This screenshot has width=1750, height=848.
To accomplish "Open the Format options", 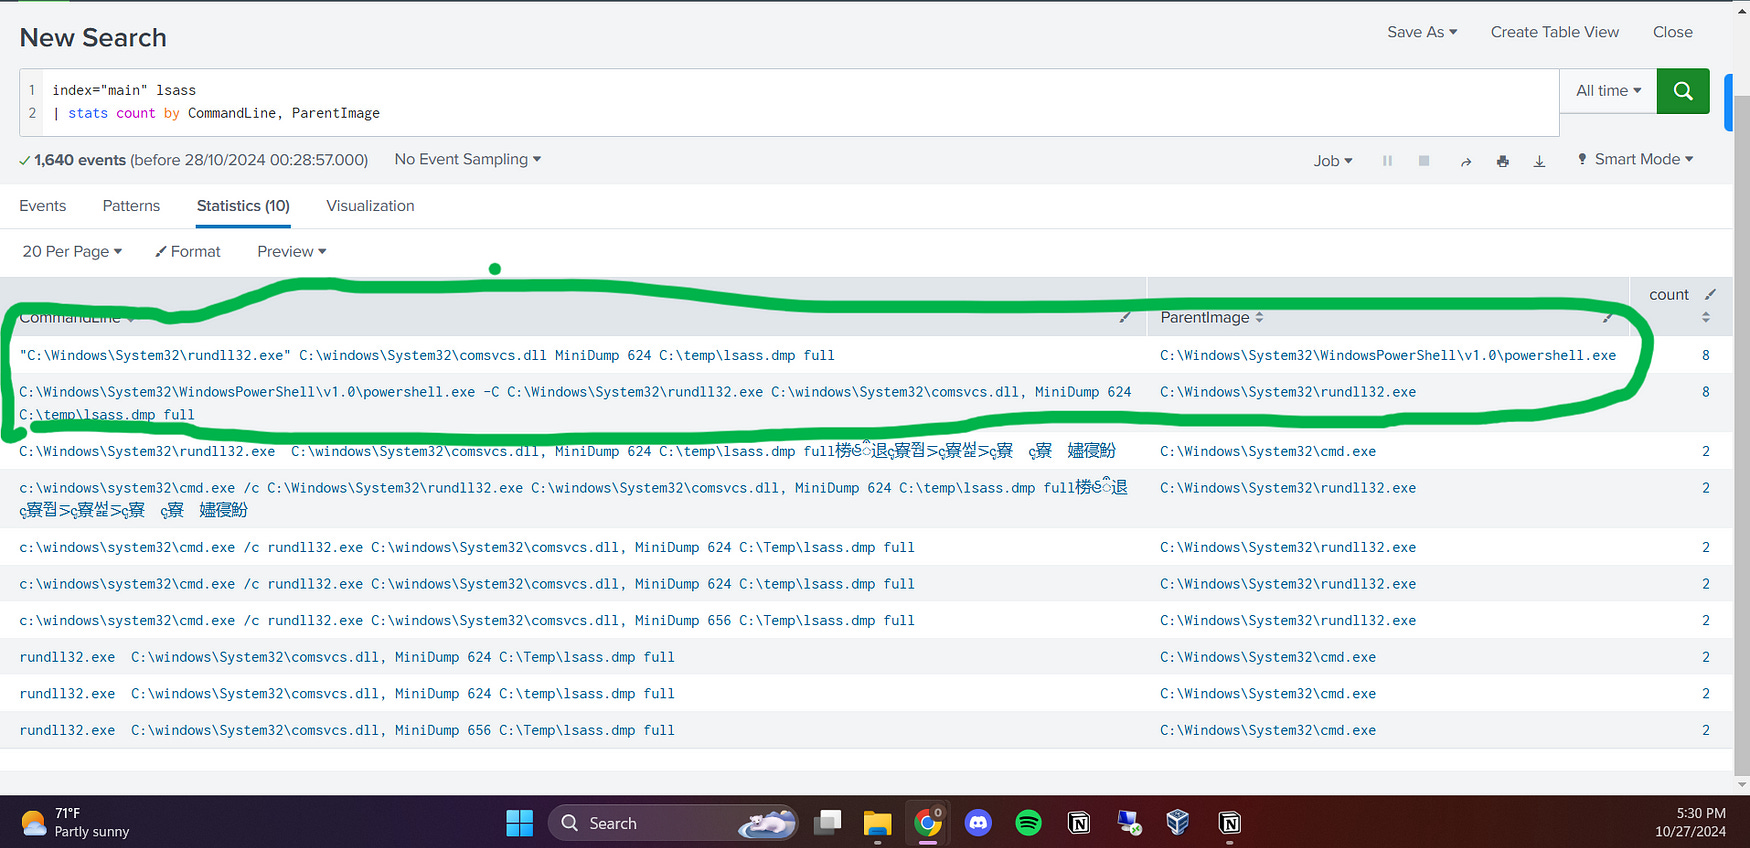I will tap(188, 251).
